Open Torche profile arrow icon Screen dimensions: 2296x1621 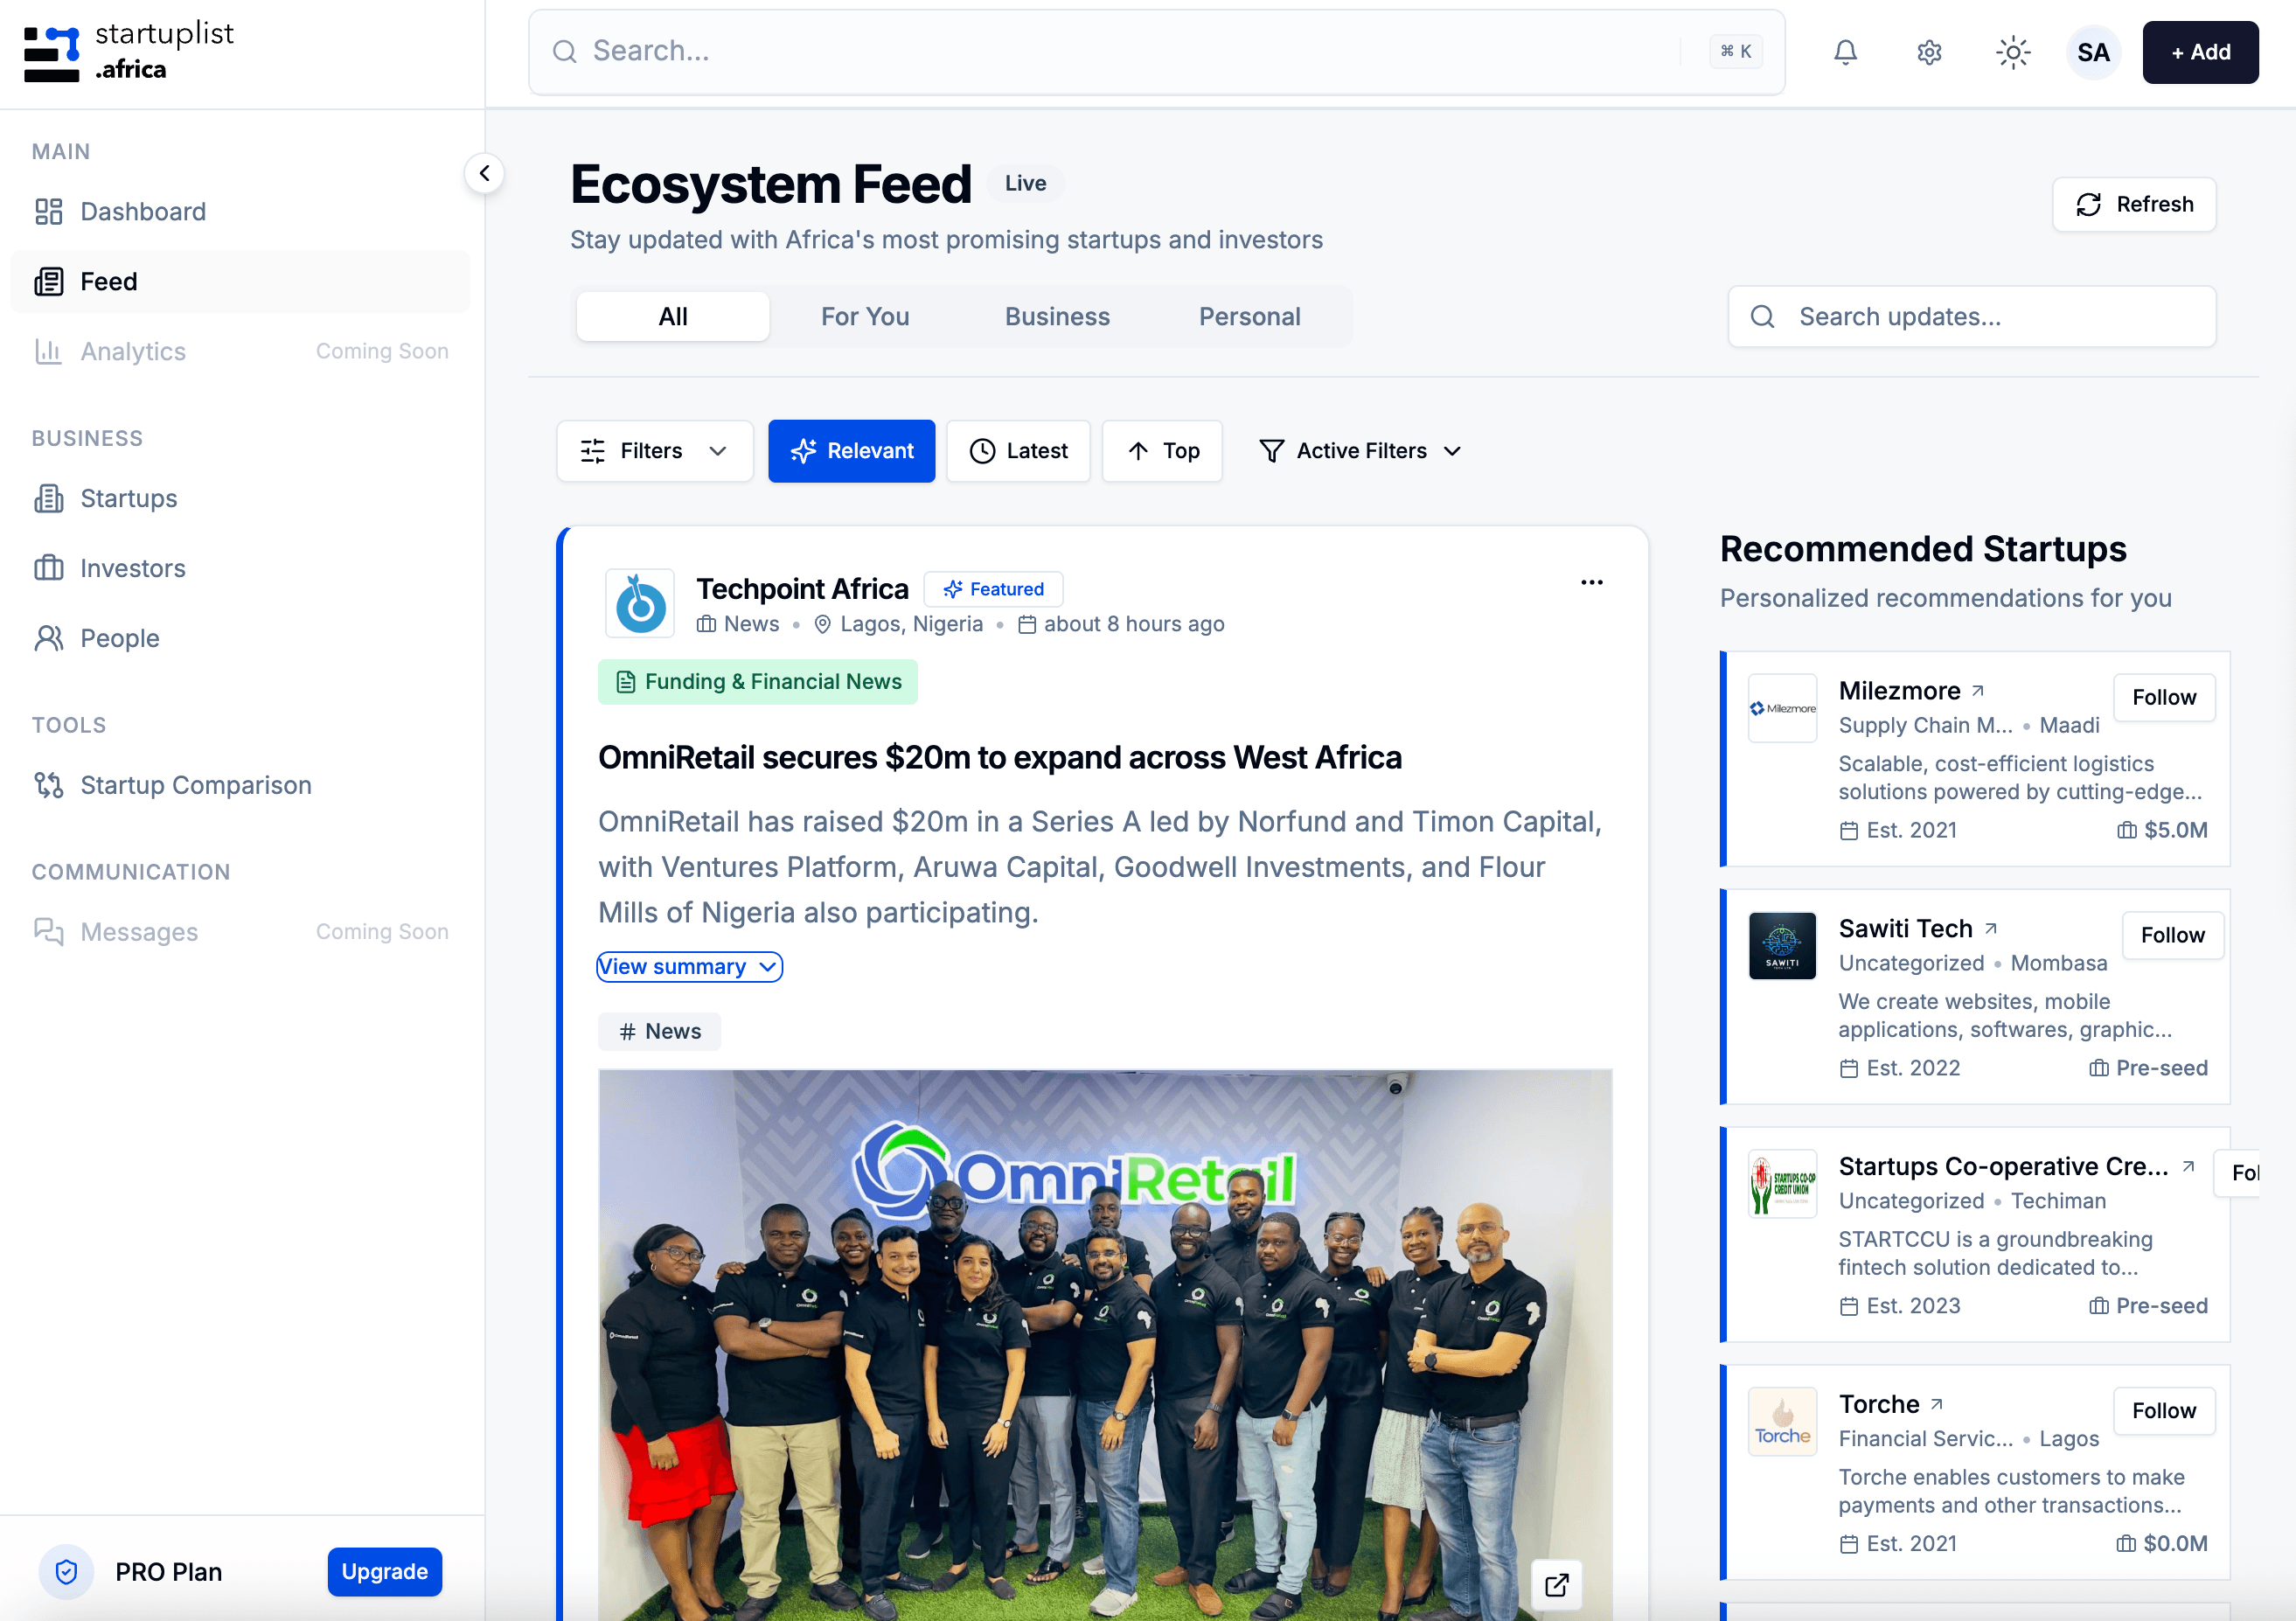click(1936, 1405)
